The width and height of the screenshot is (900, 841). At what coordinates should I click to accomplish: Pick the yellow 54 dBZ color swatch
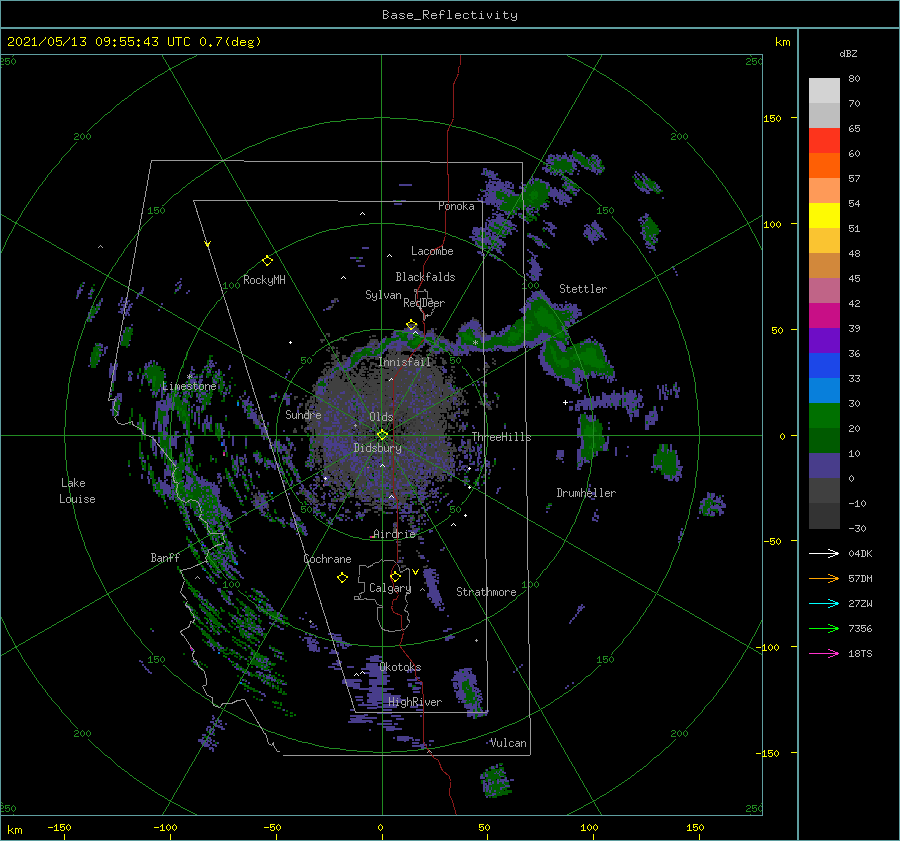824,215
